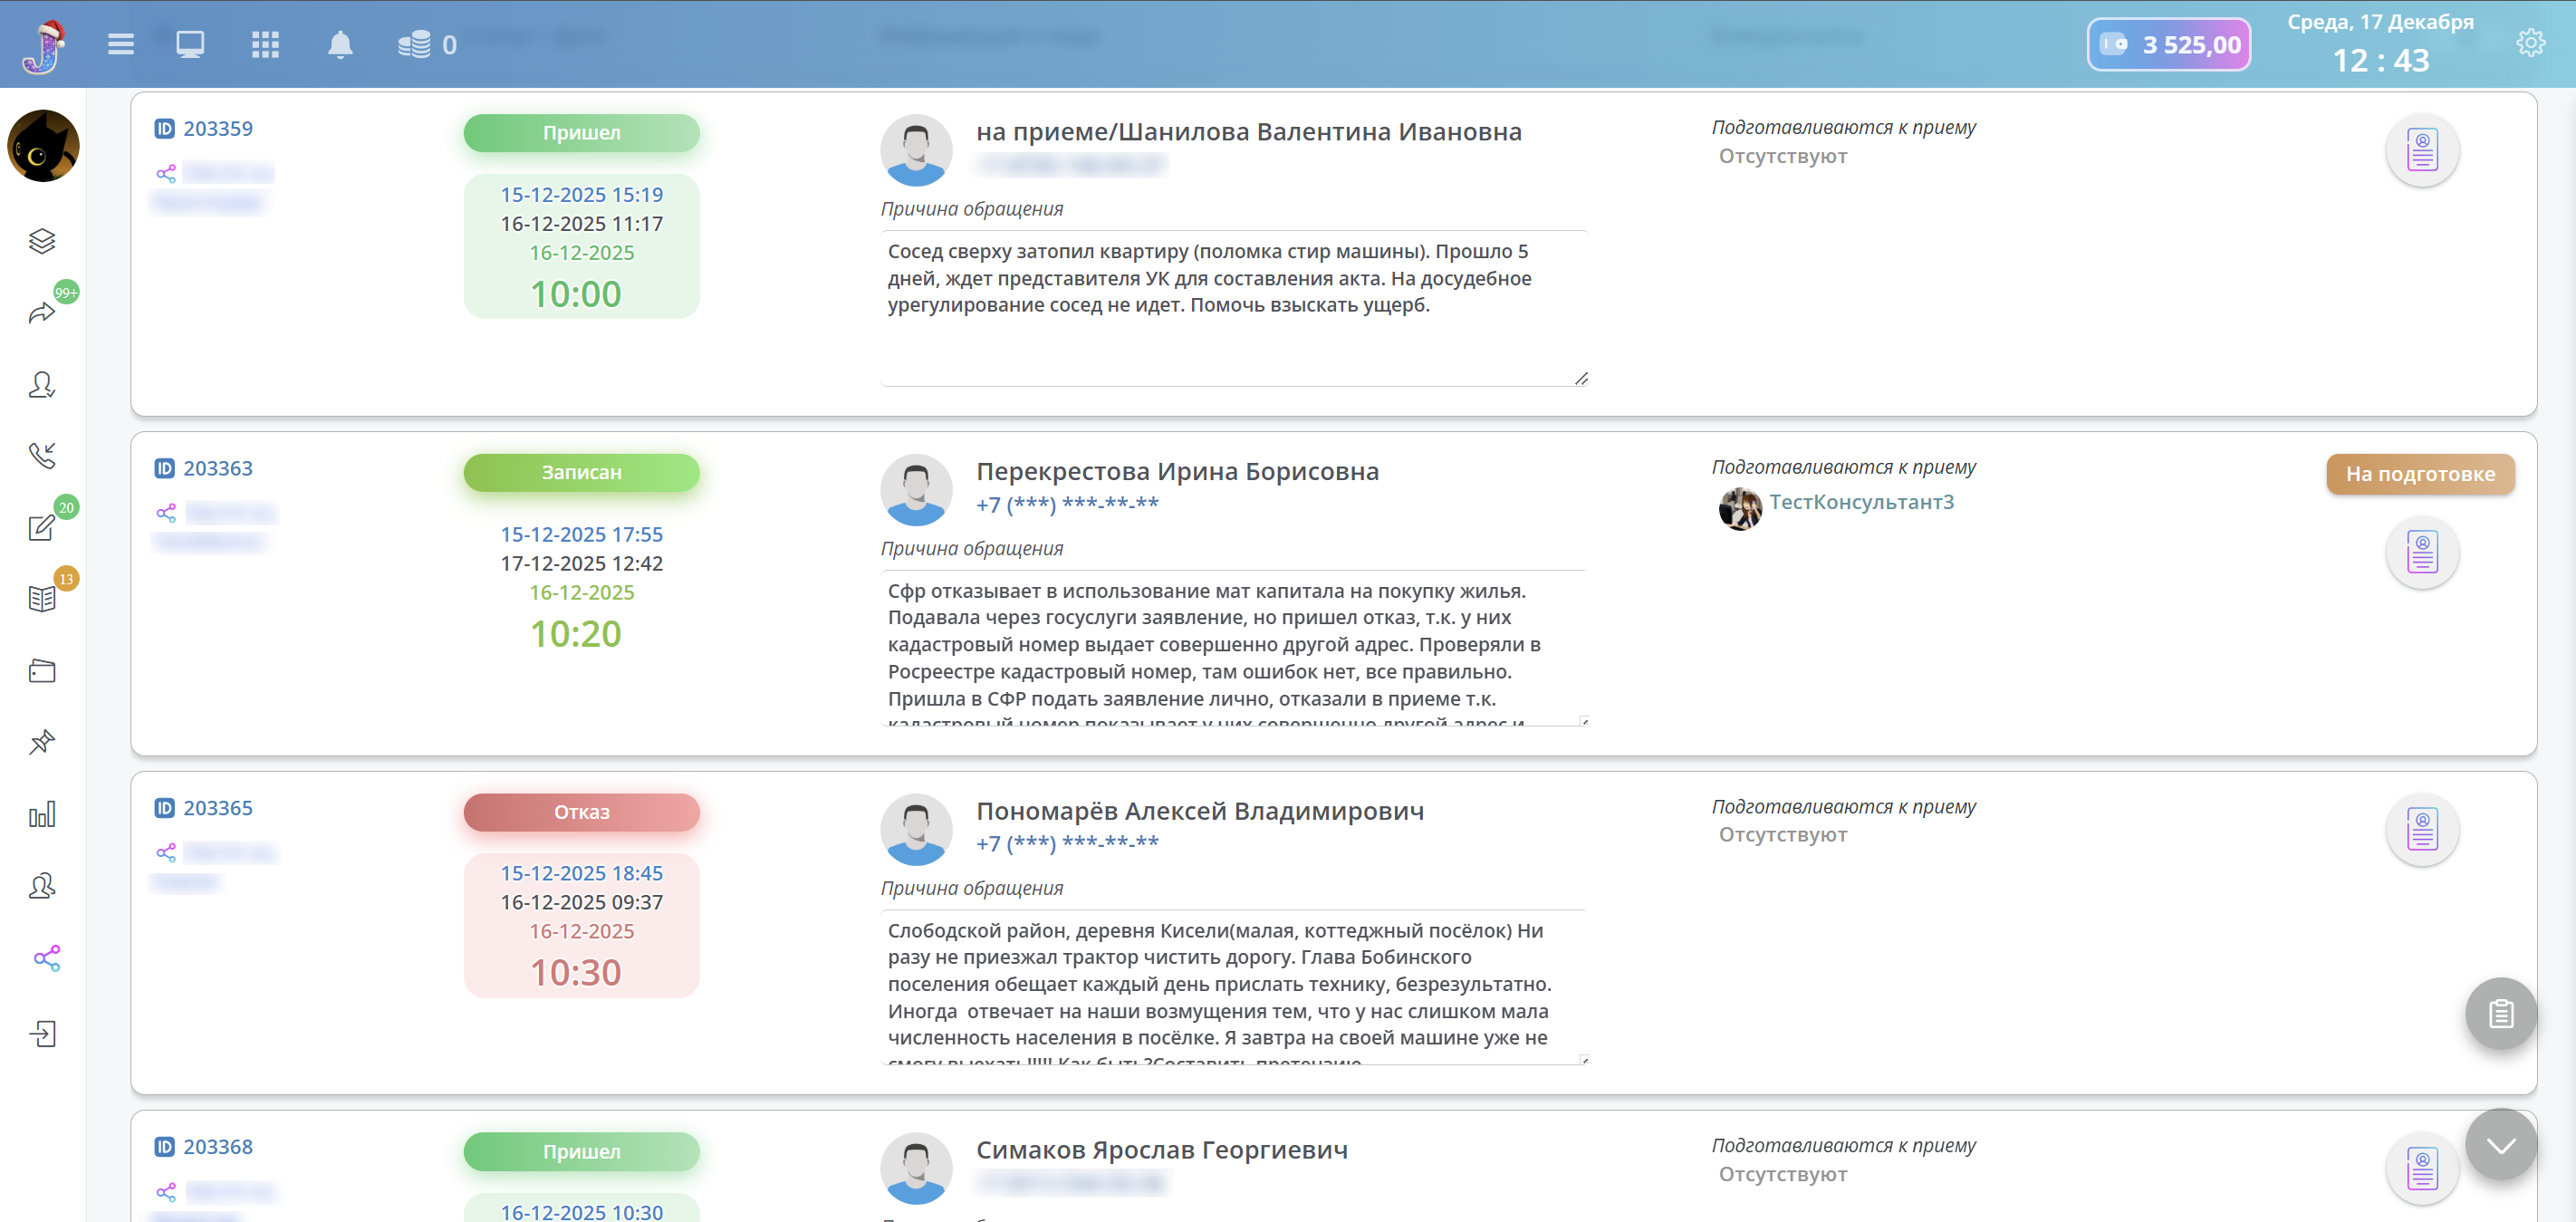Image resolution: width=2576 pixels, height=1222 pixels.
Task: Click the scroll-down chevron floating button
Action: (2500, 1145)
